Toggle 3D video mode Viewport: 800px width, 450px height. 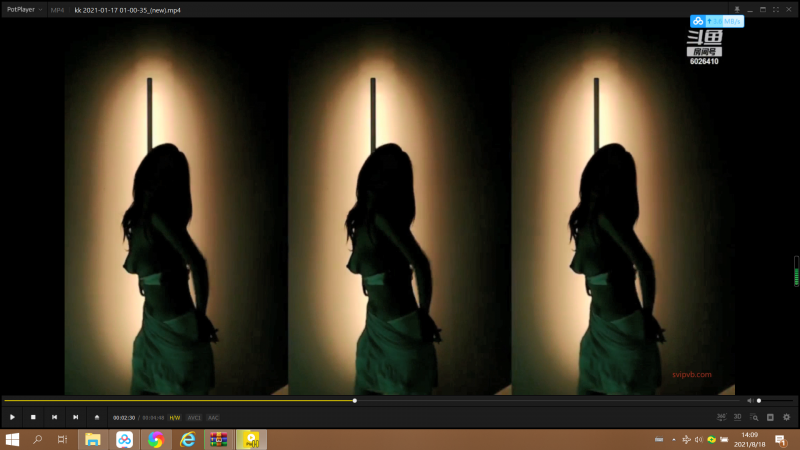coord(738,417)
